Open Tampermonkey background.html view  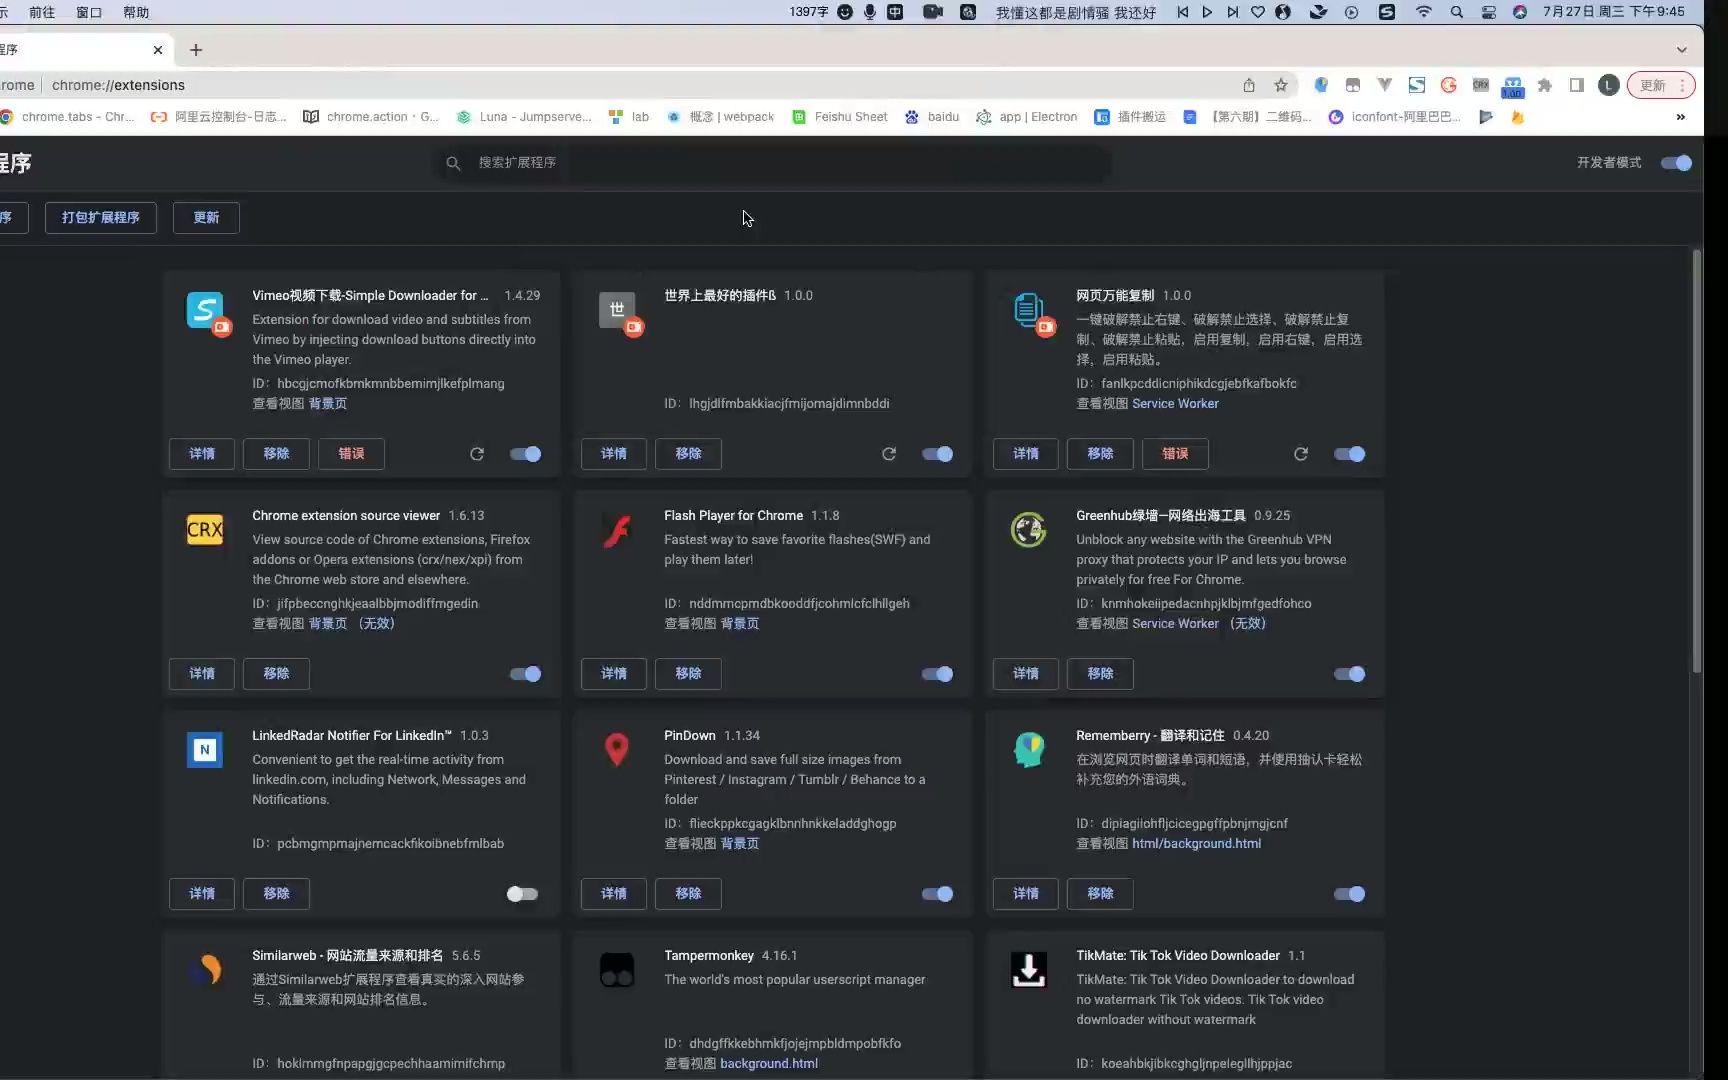point(769,1064)
